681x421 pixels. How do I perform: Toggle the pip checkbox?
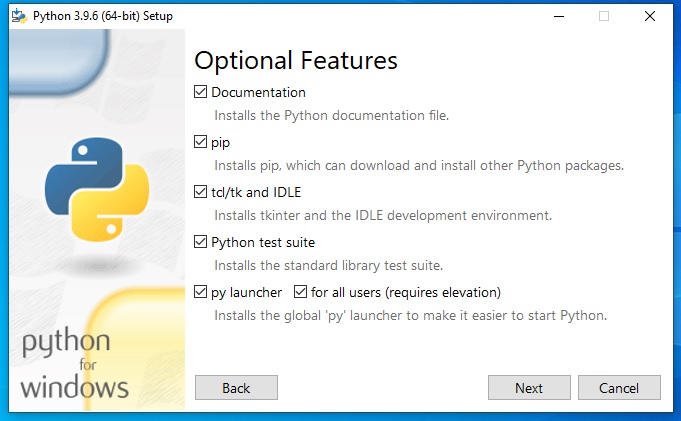201,142
